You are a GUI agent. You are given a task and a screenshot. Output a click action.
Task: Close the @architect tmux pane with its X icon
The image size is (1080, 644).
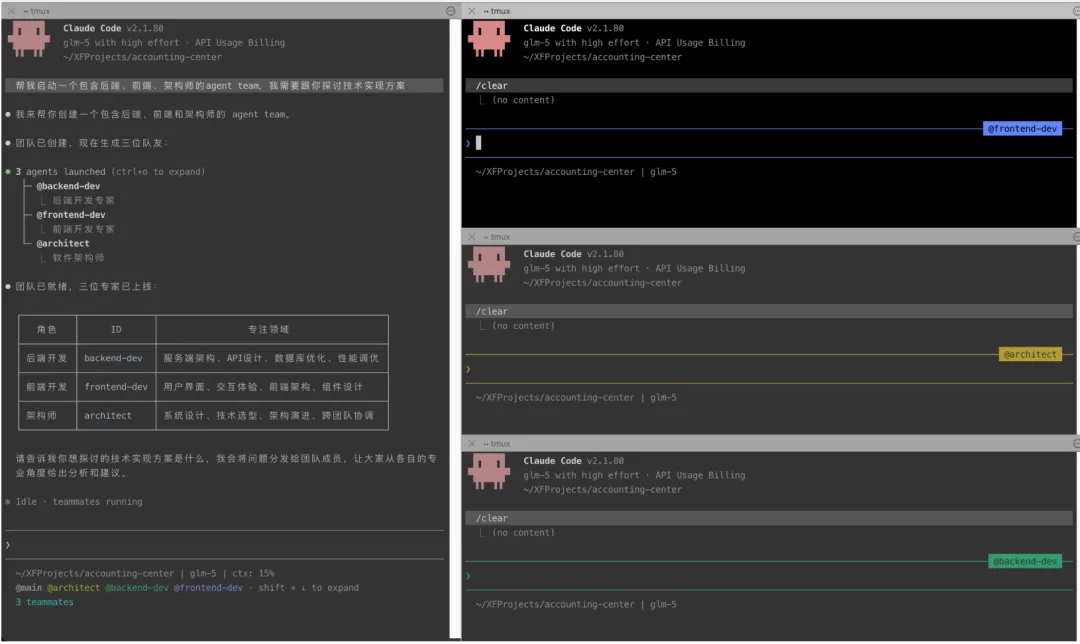point(472,237)
